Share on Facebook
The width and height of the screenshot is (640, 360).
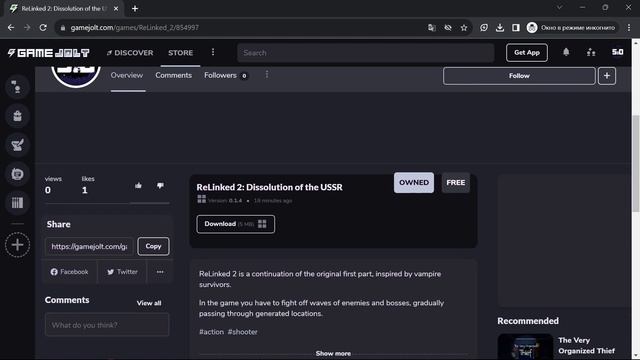point(69,272)
